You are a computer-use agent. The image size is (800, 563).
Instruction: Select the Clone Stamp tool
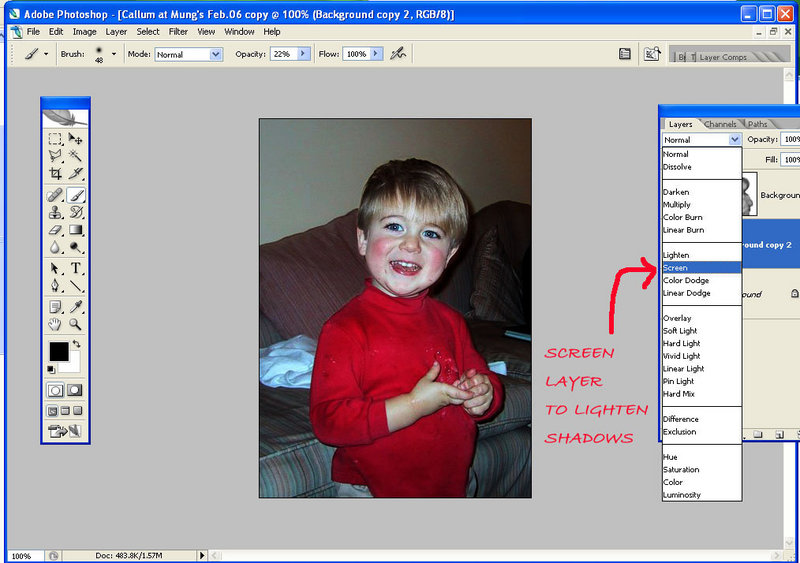point(55,212)
